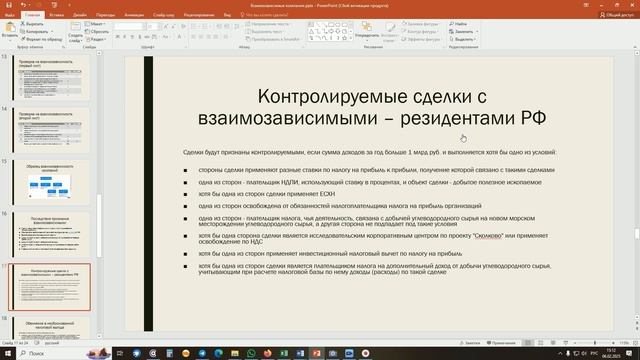Viewport: 640px width, 360px height.
Task: Toggle Bold (Ж) formatting
Action: [x=118, y=37]
